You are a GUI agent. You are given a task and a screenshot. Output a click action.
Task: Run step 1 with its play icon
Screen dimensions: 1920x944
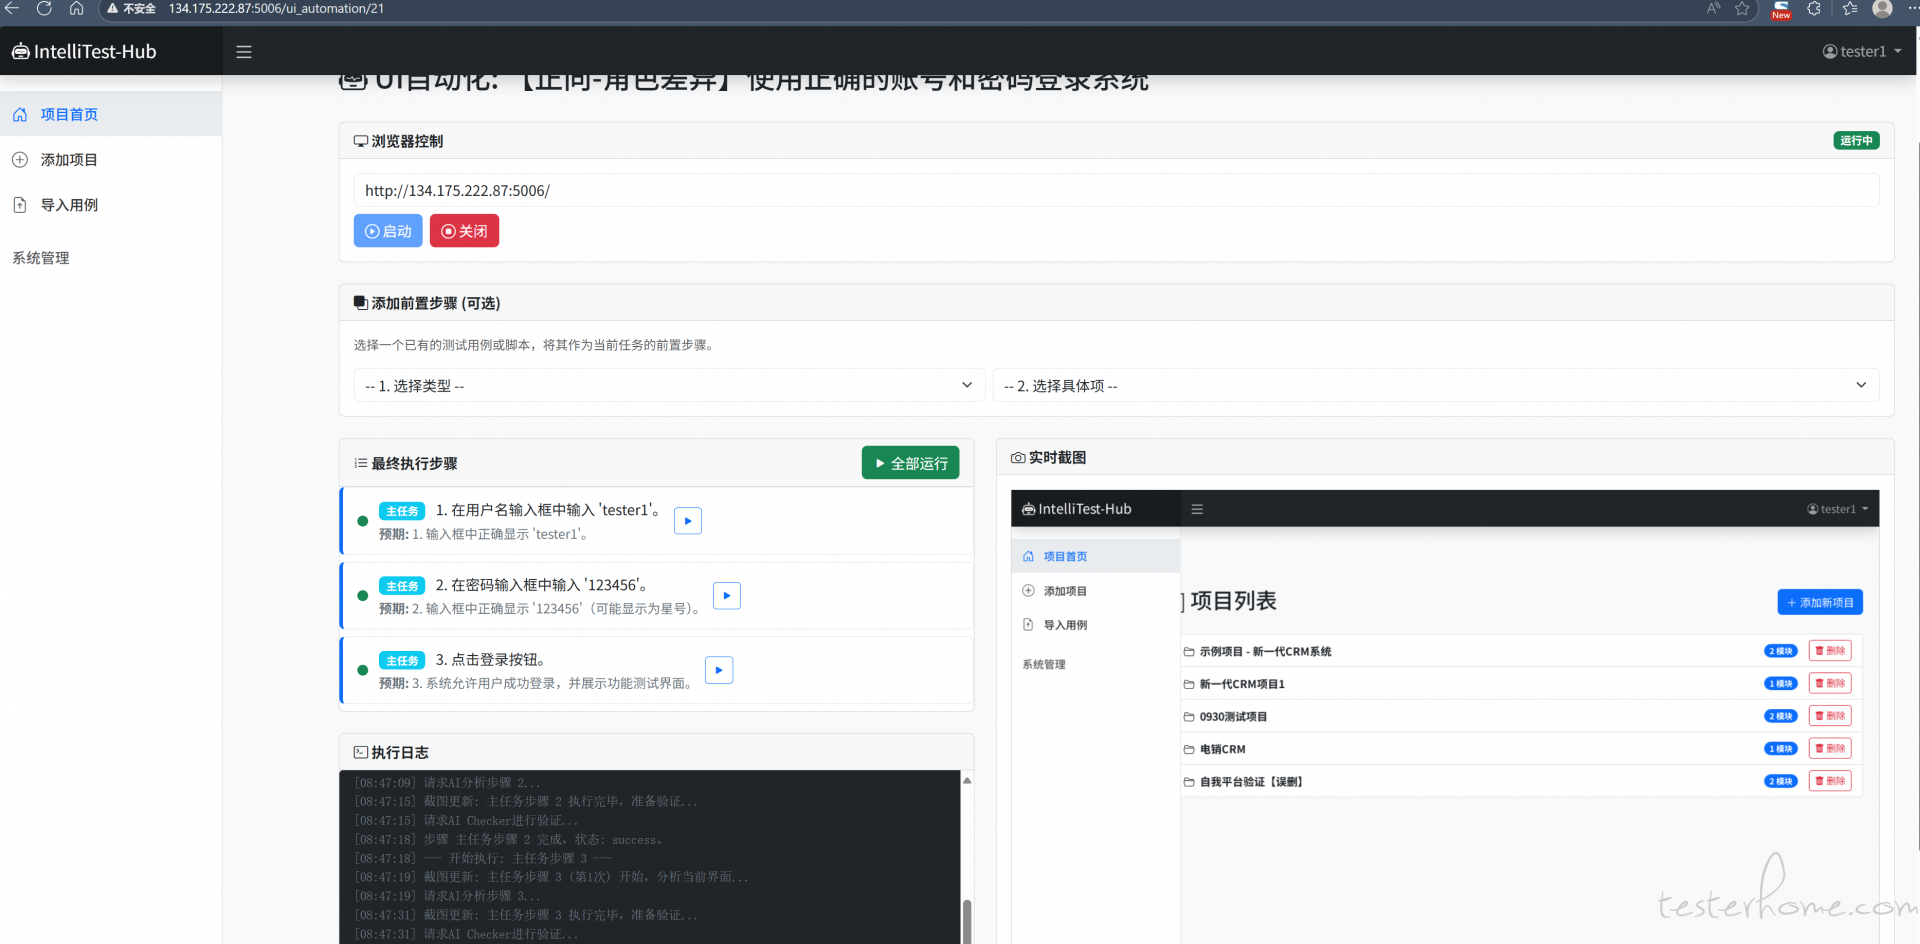click(x=688, y=521)
